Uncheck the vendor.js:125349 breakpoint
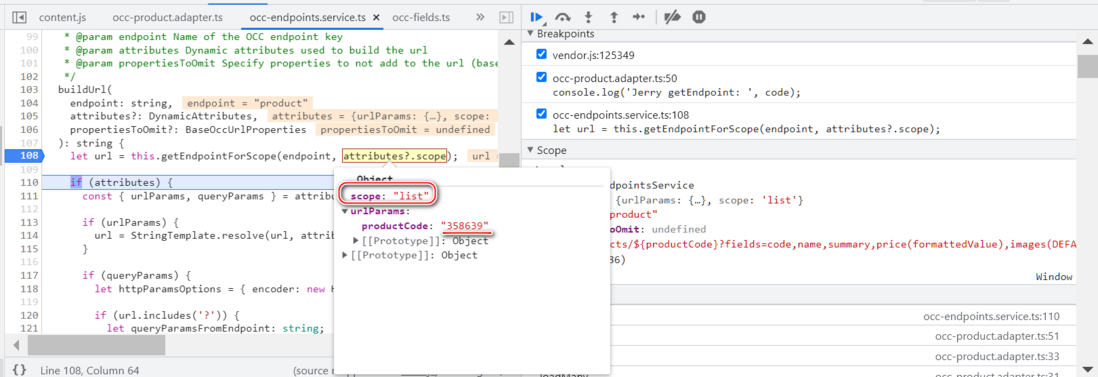1098x377 pixels. (541, 55)
